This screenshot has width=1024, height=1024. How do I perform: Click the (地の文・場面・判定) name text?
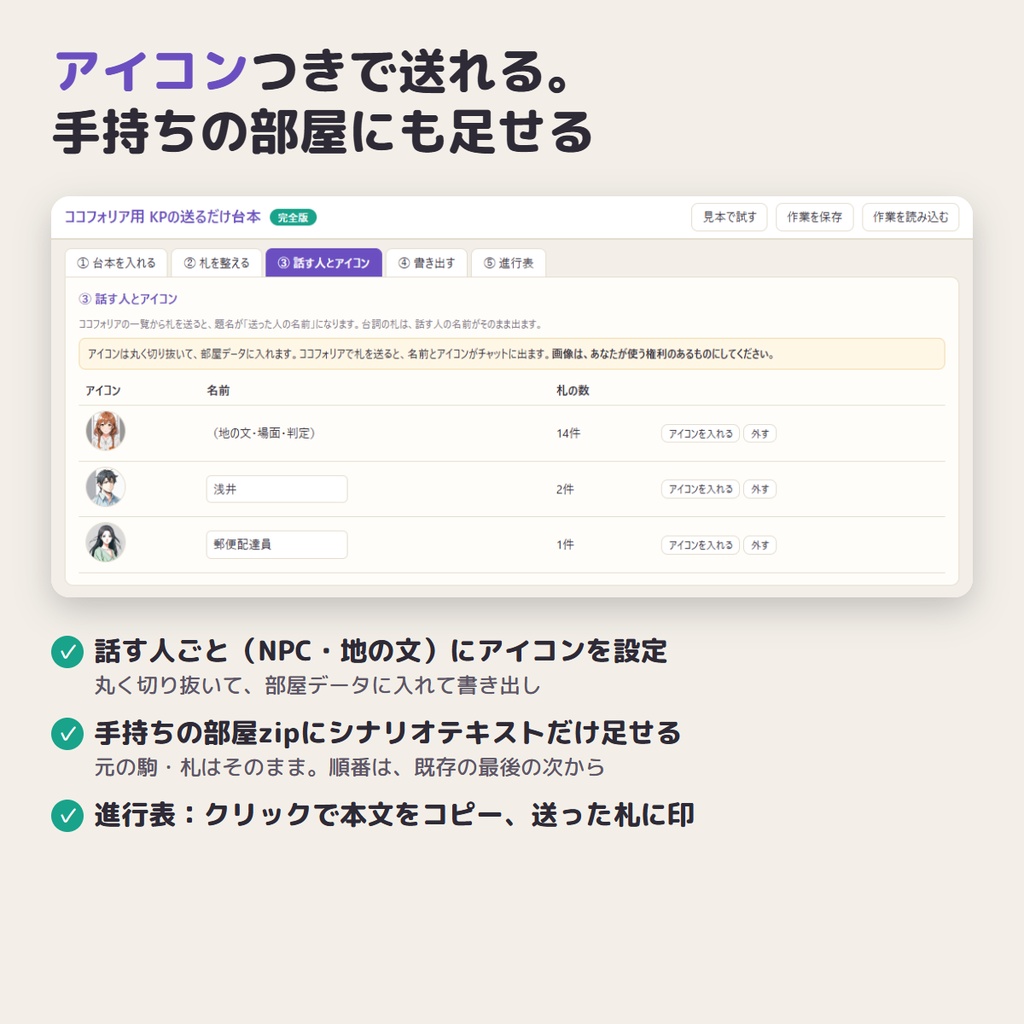[264, 433]
